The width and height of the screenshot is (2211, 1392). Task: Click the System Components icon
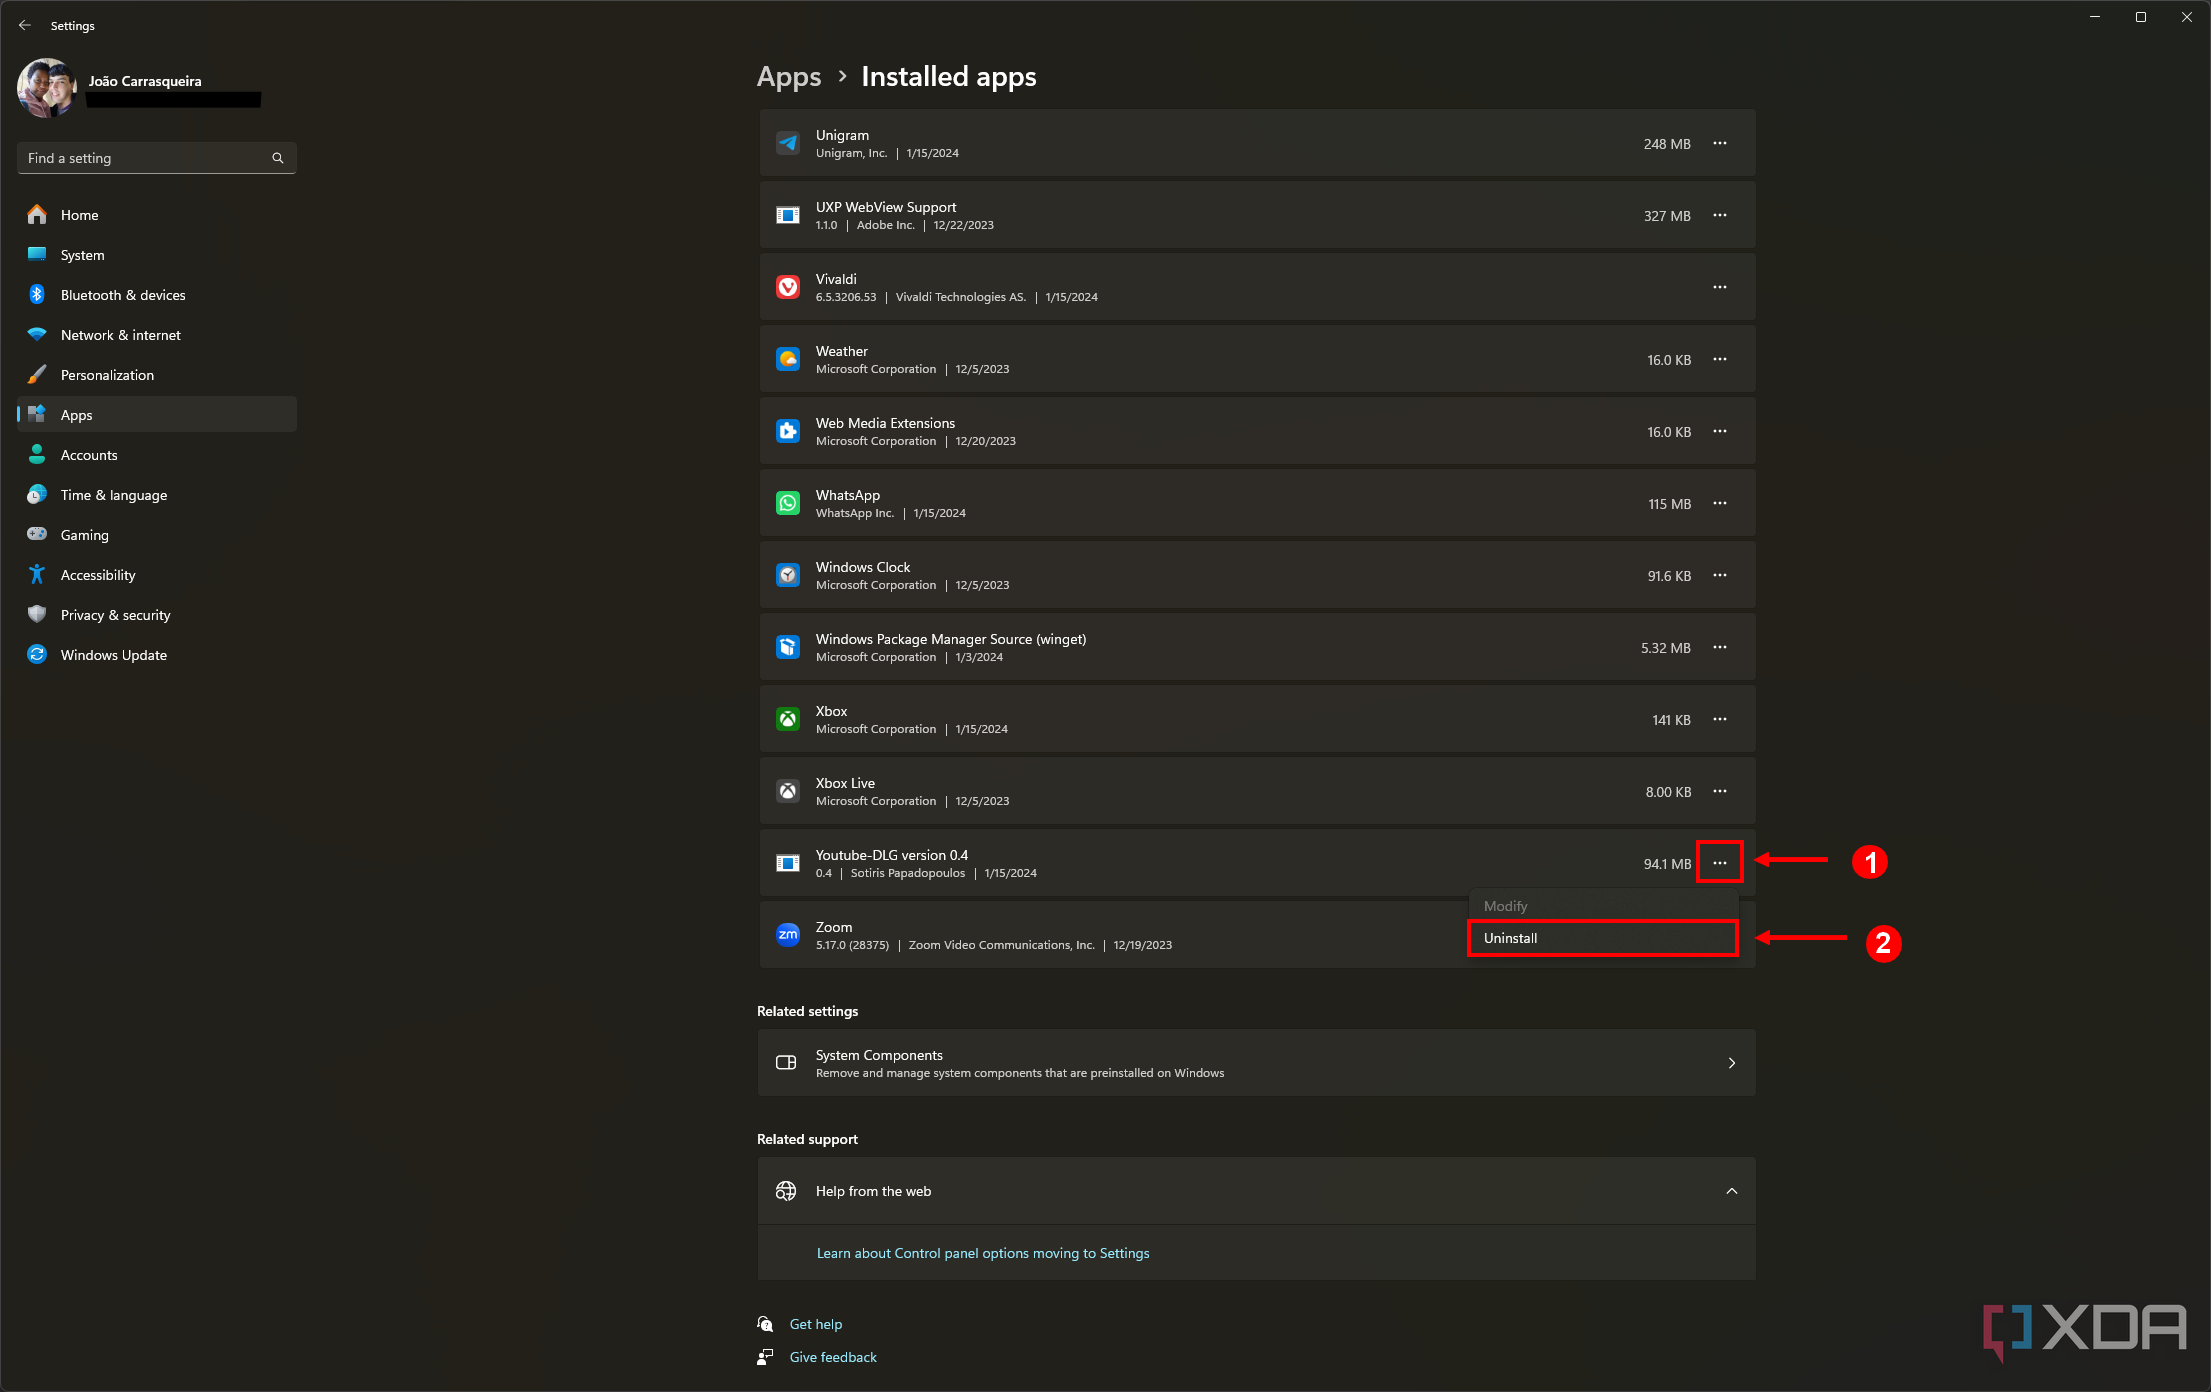(x=786, y=1063)
